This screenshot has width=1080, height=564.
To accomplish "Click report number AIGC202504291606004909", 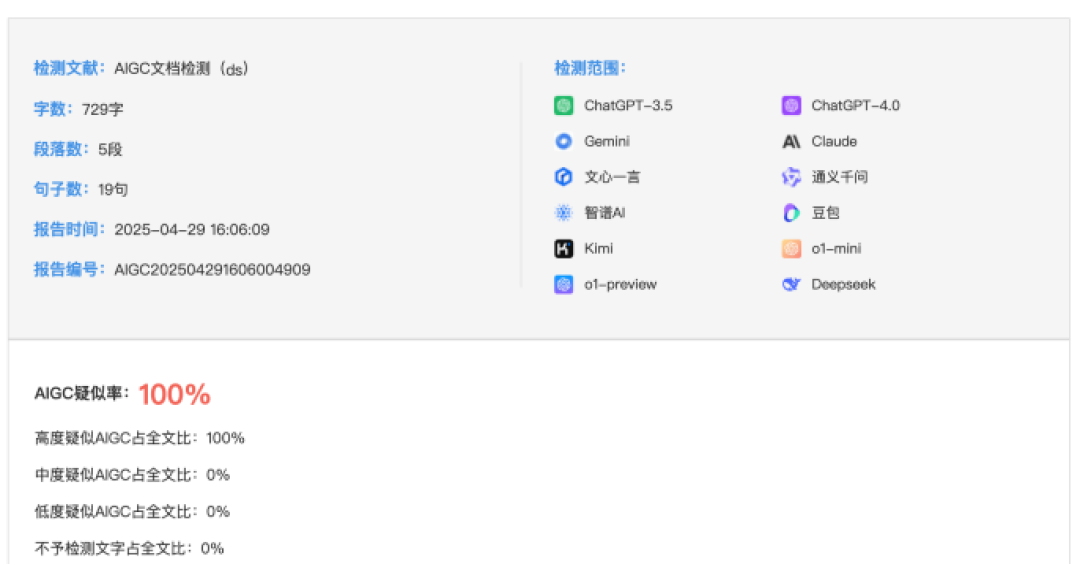I will [212, 269].
